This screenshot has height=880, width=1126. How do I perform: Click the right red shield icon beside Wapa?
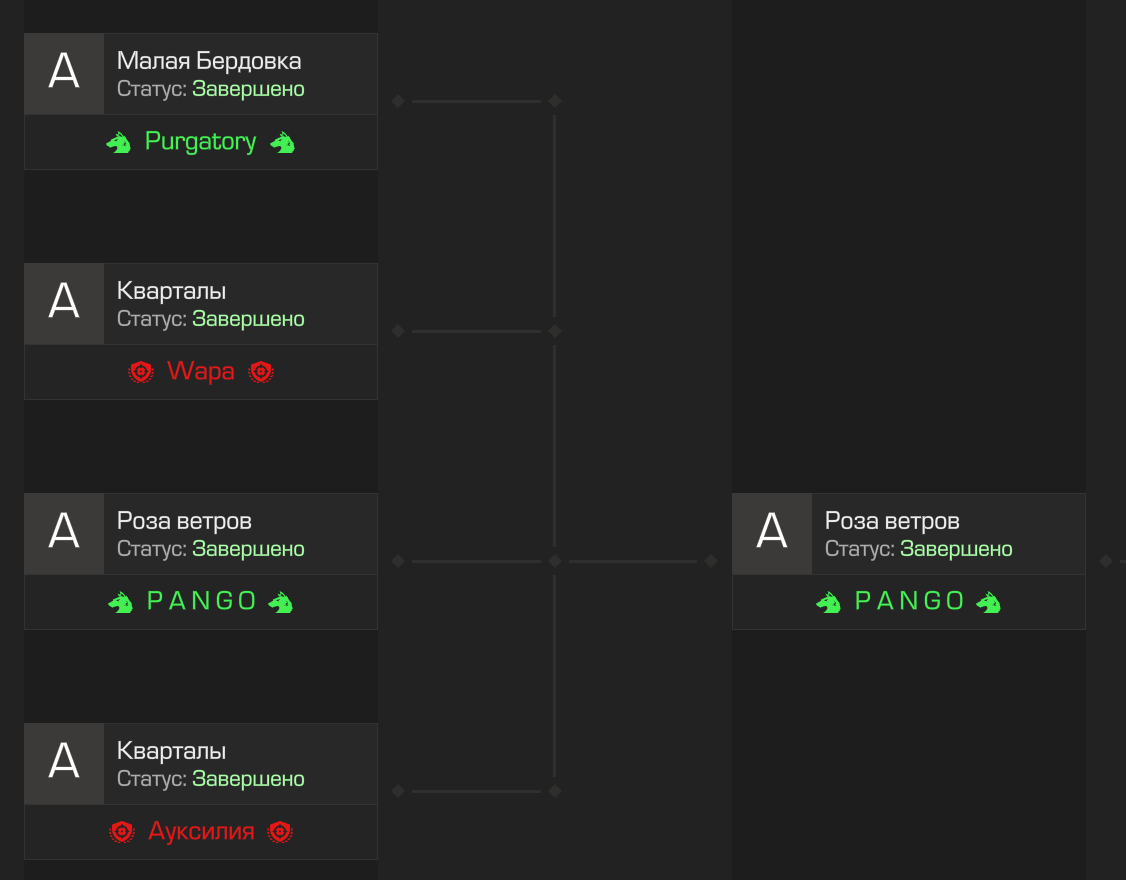[x=261, y=372]
